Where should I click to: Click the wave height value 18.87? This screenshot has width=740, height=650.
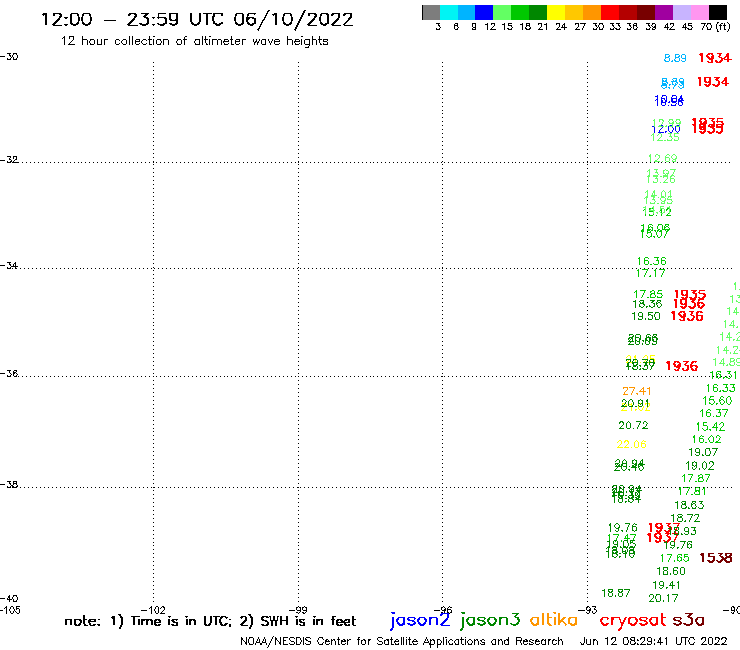tap(616, 593)
